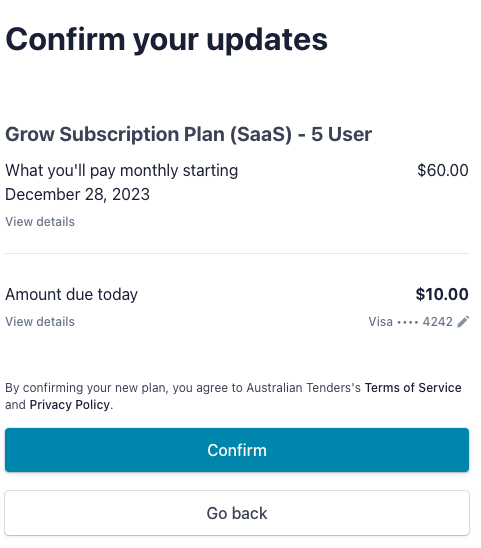Click the pencil icon to edit payment card
The width and height of the screenshot is (481, 548).
tap(463, 322)
